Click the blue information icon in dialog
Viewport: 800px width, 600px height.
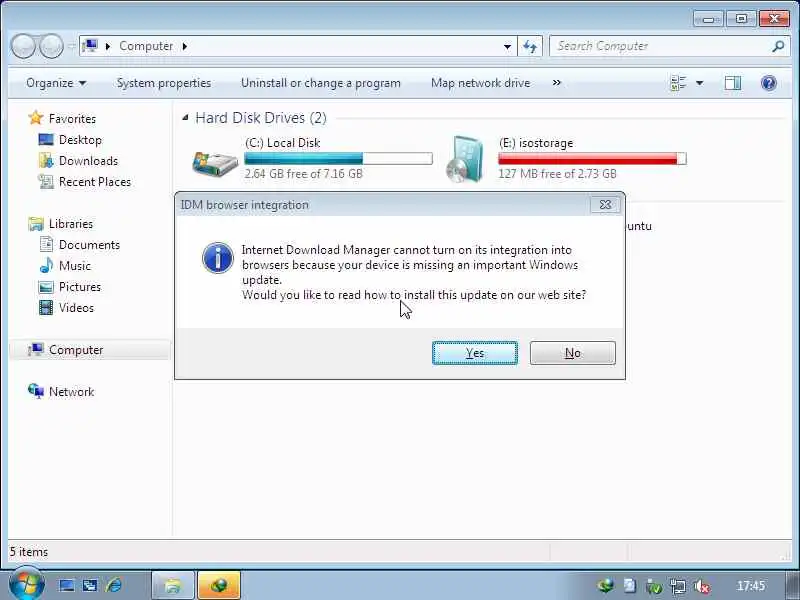pos(218,258)
